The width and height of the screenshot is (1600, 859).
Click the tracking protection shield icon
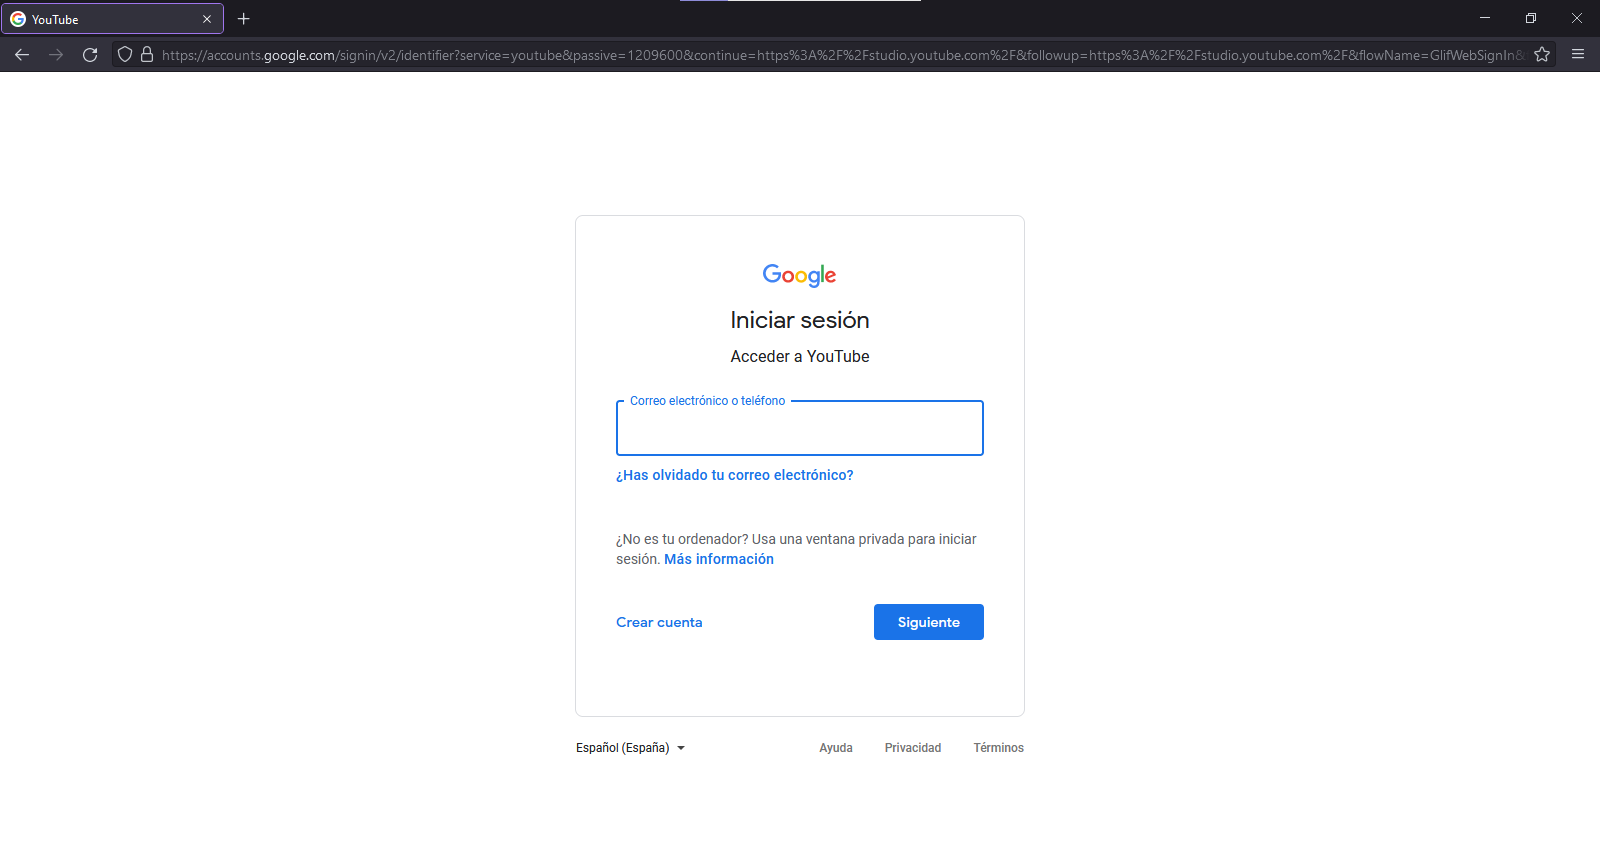(x=124, y=55)
